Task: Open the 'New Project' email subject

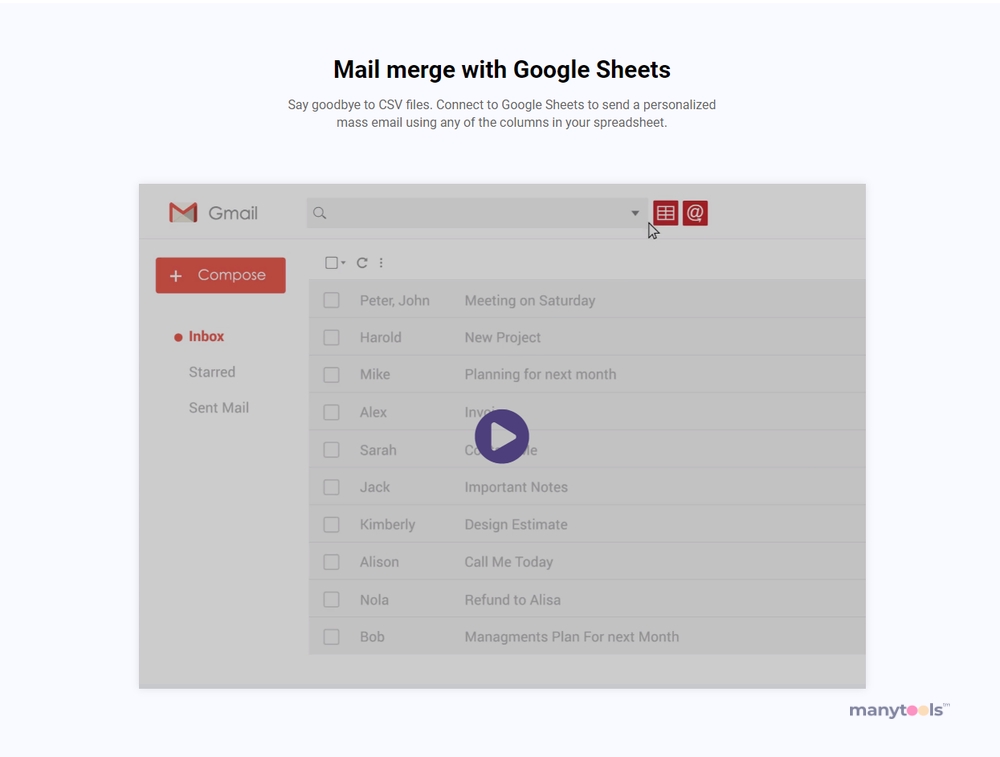Action: [503, 337]
